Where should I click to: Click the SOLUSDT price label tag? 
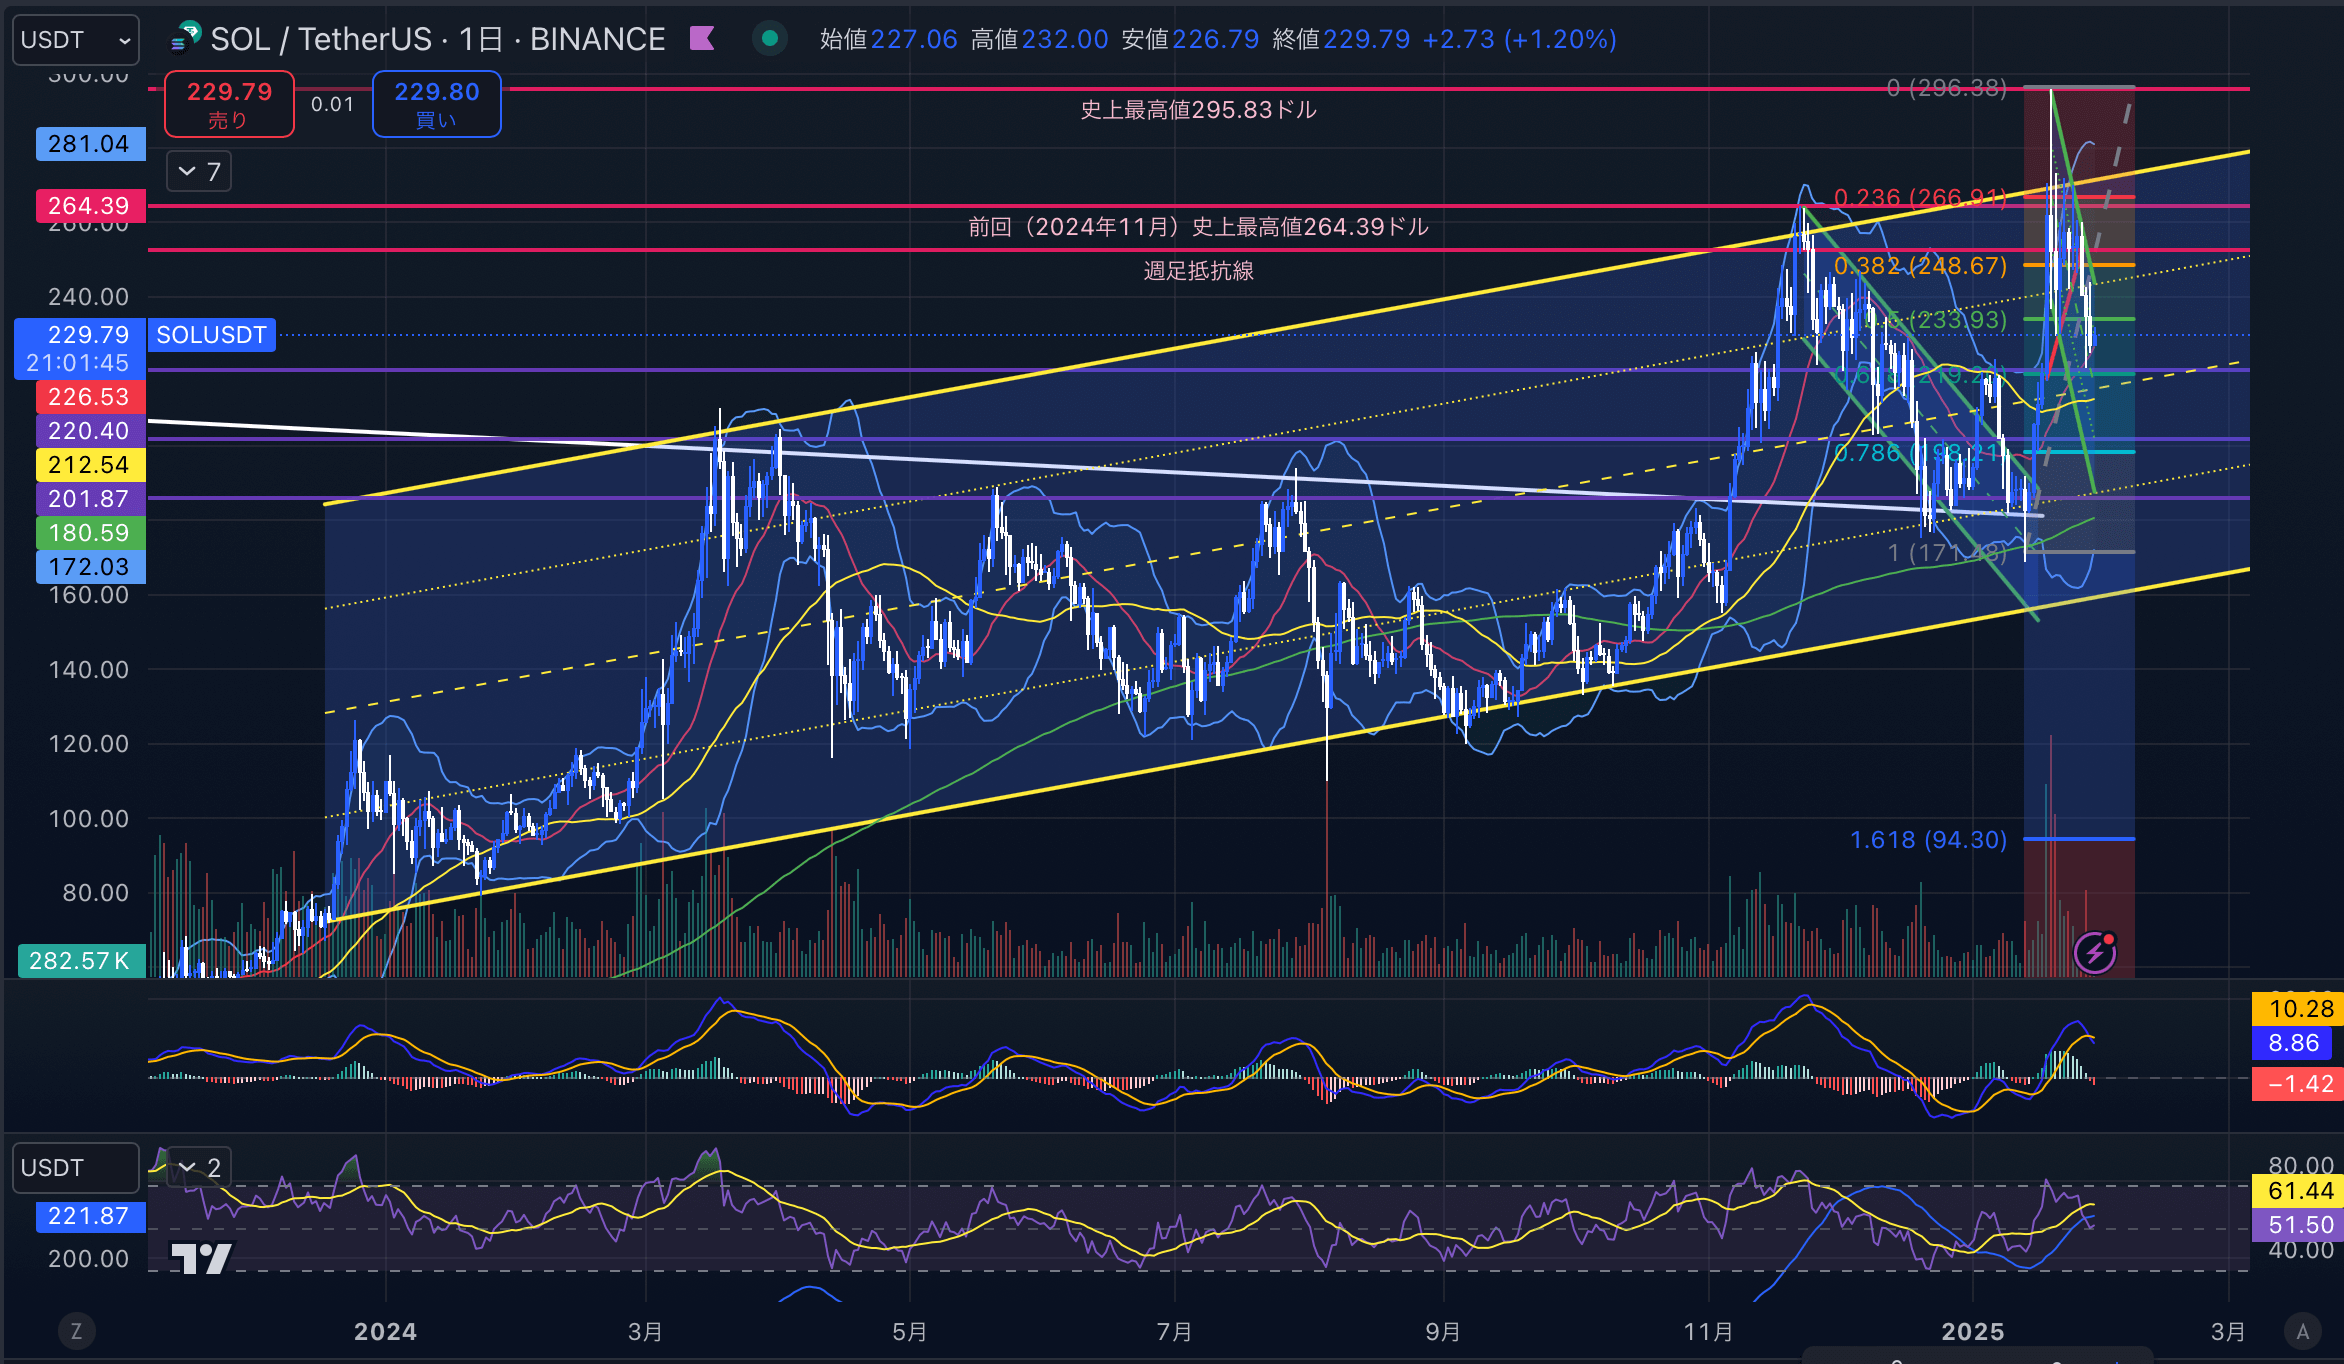tap(212, 335)
